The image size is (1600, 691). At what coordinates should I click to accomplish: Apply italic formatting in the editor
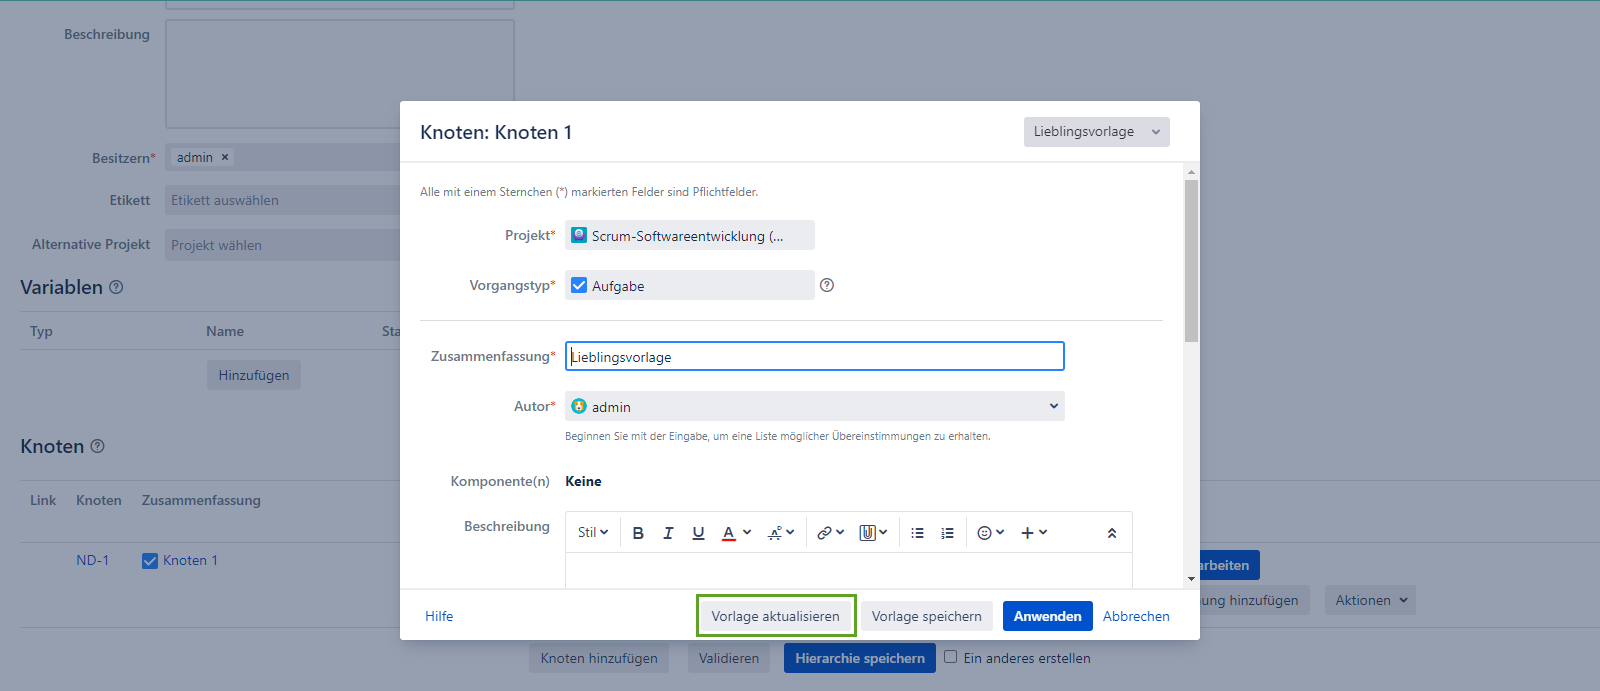click(668, 533)
